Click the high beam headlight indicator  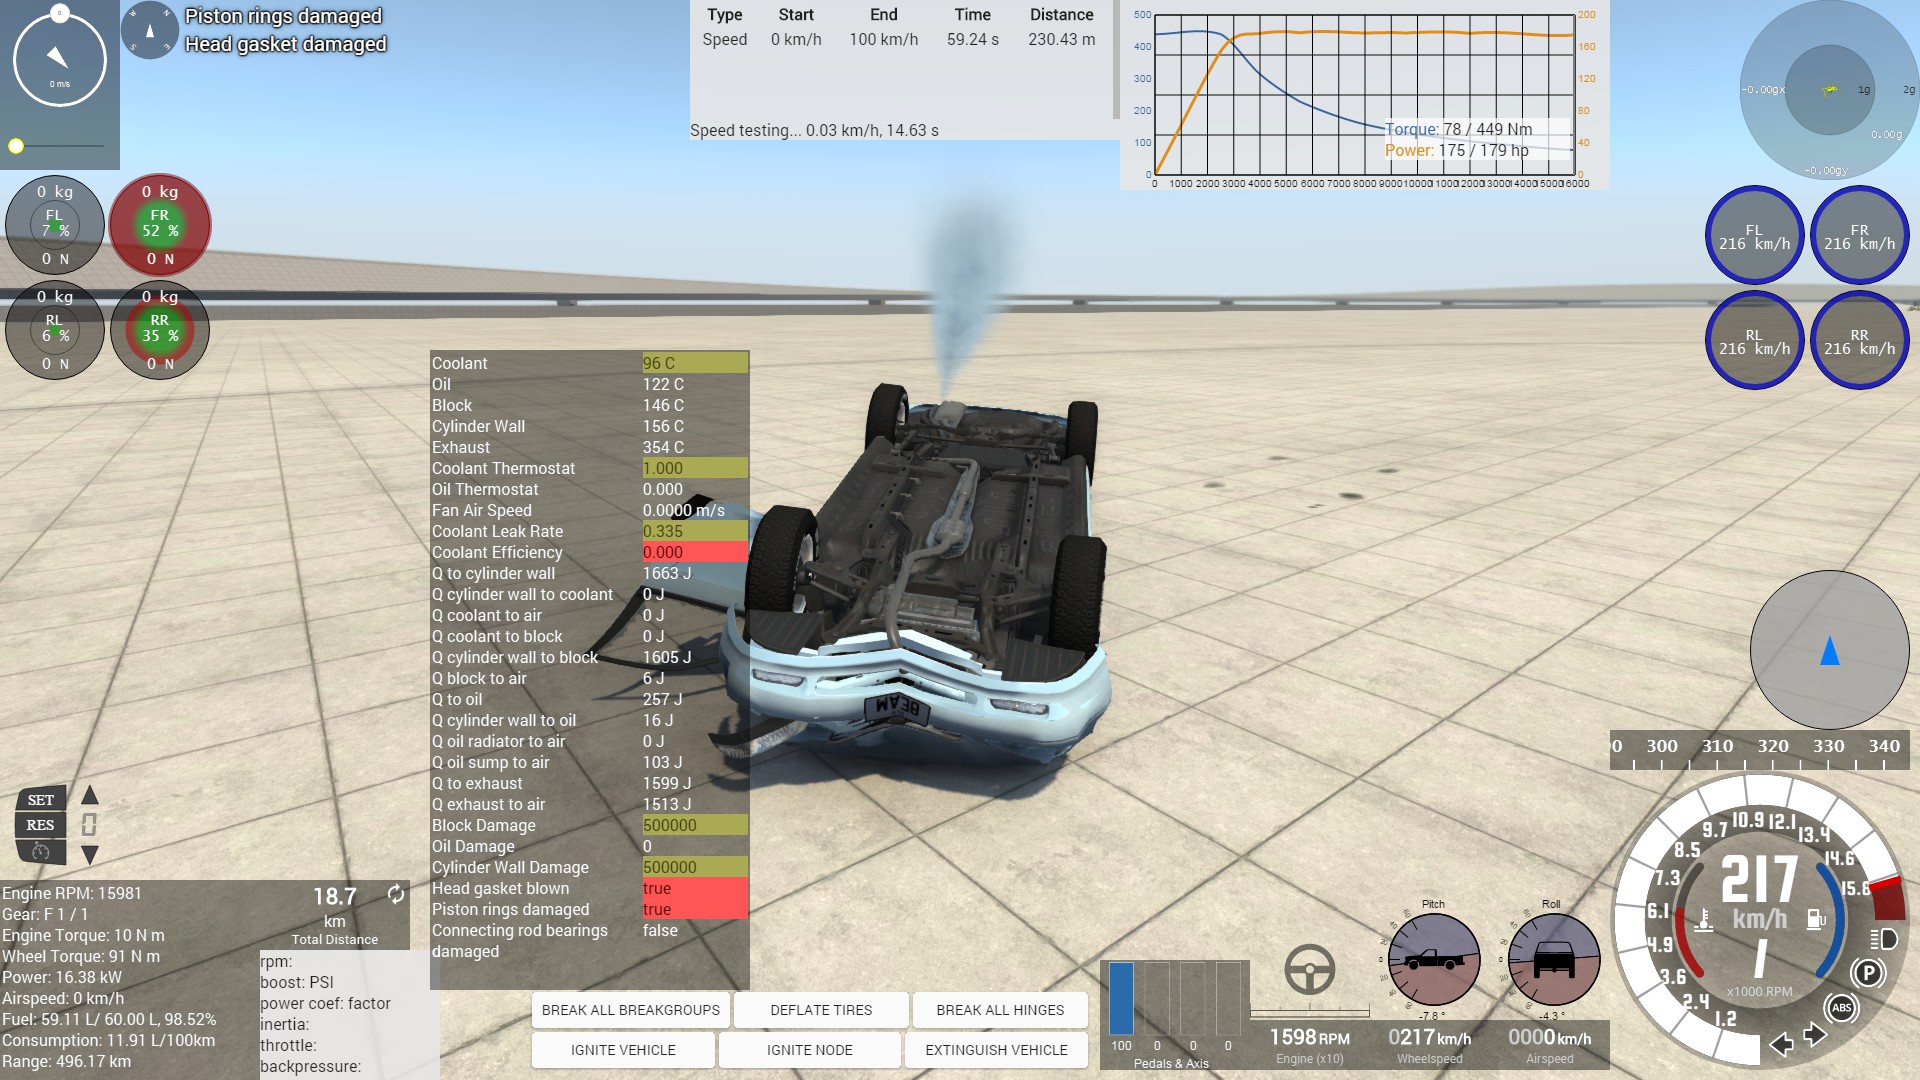[x=1884, y=939]
